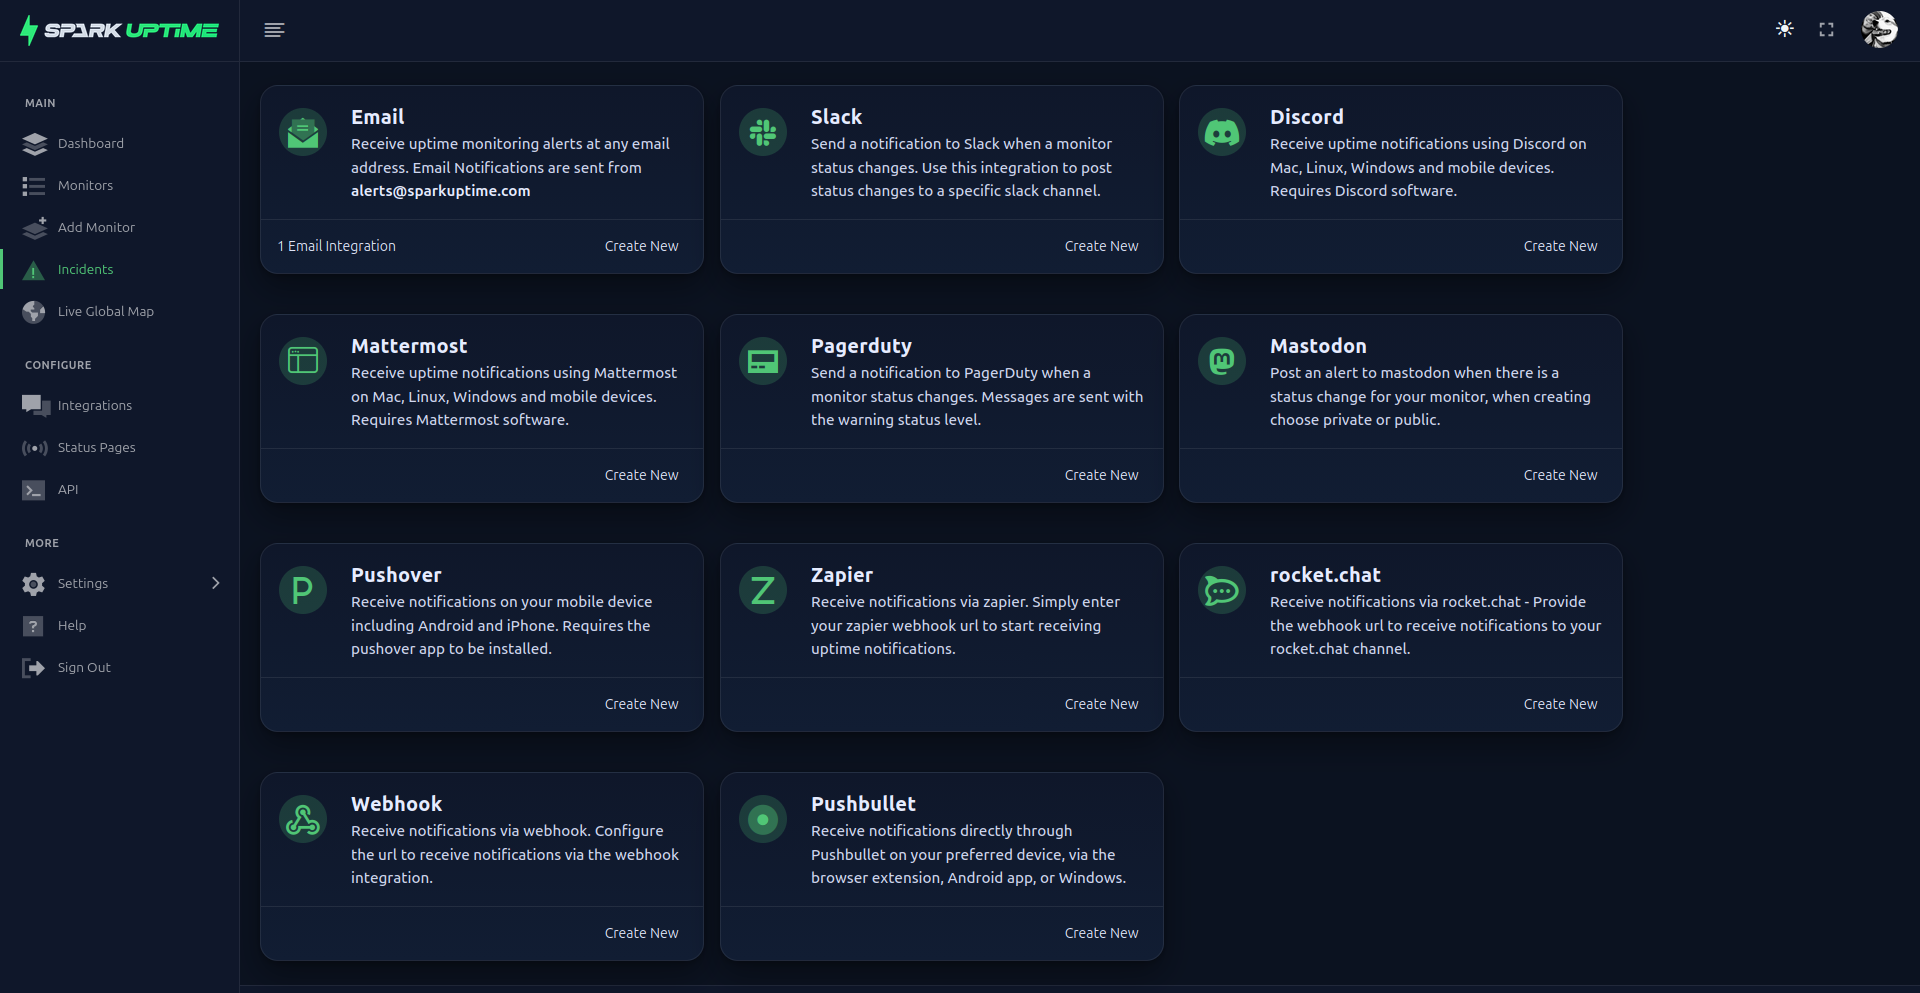Open Monitors from sidebar
The width and height of the screenshot is (1920, 993).
85,186
